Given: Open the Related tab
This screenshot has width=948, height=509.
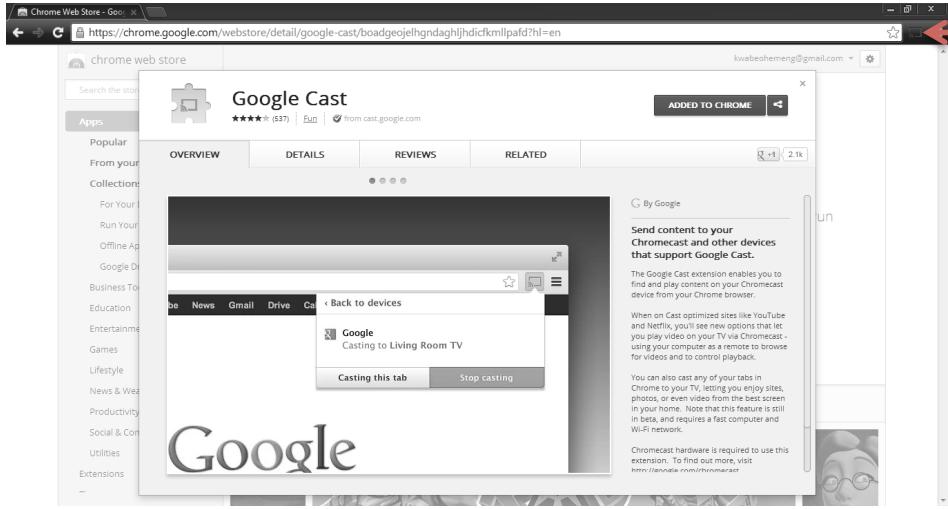Looking at the screenshot, I should tap(525, 155).
